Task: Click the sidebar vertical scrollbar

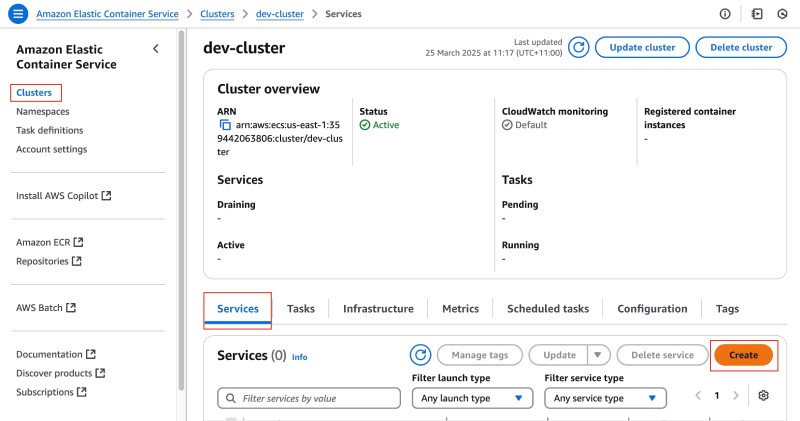Action: point(181,209)
